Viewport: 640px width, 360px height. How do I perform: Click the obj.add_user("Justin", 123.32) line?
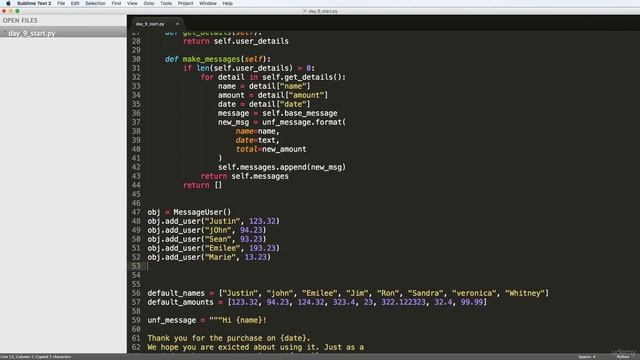click(213, 221)
